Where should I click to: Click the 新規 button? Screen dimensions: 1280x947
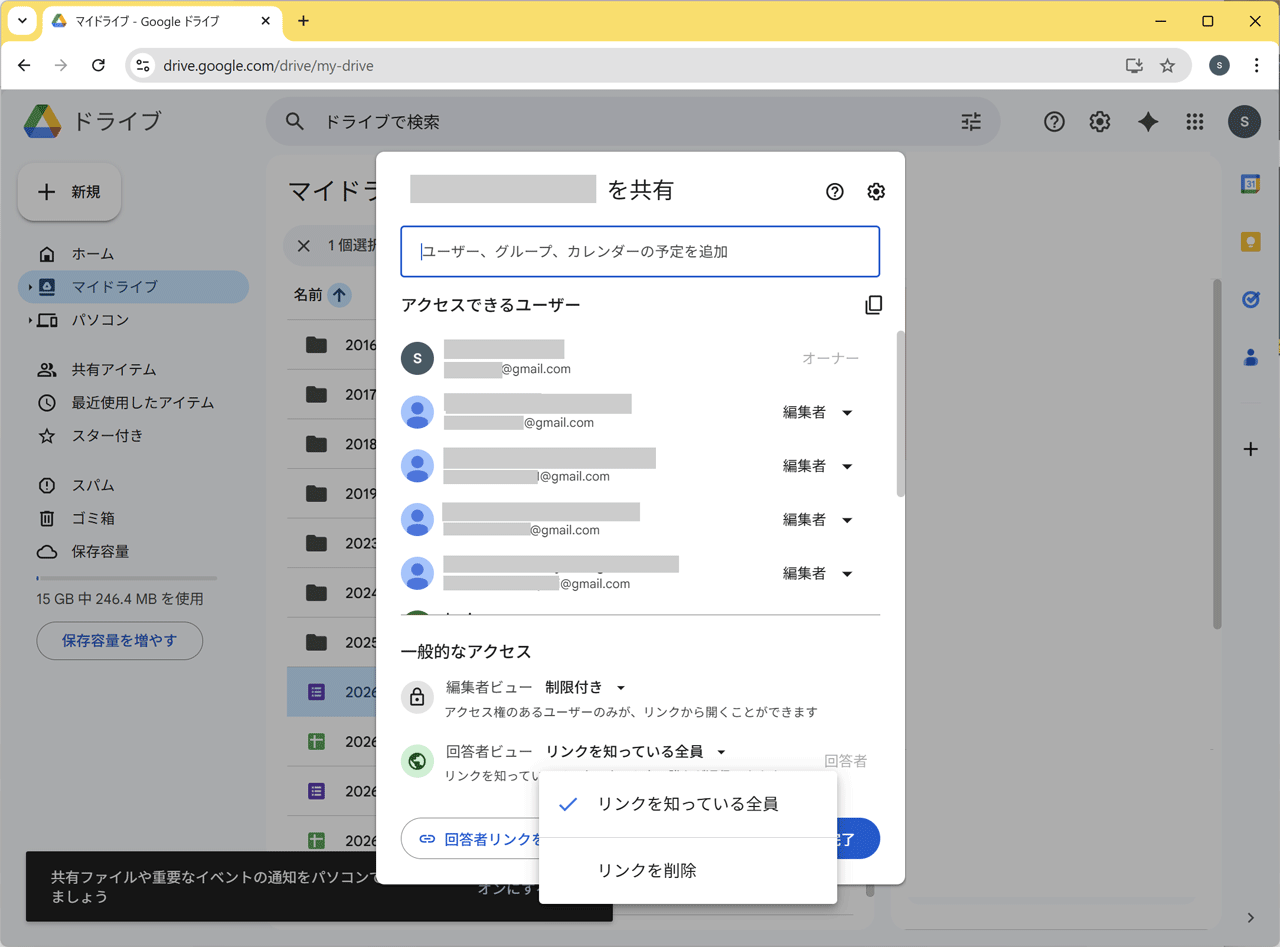(x=70, y=192)
